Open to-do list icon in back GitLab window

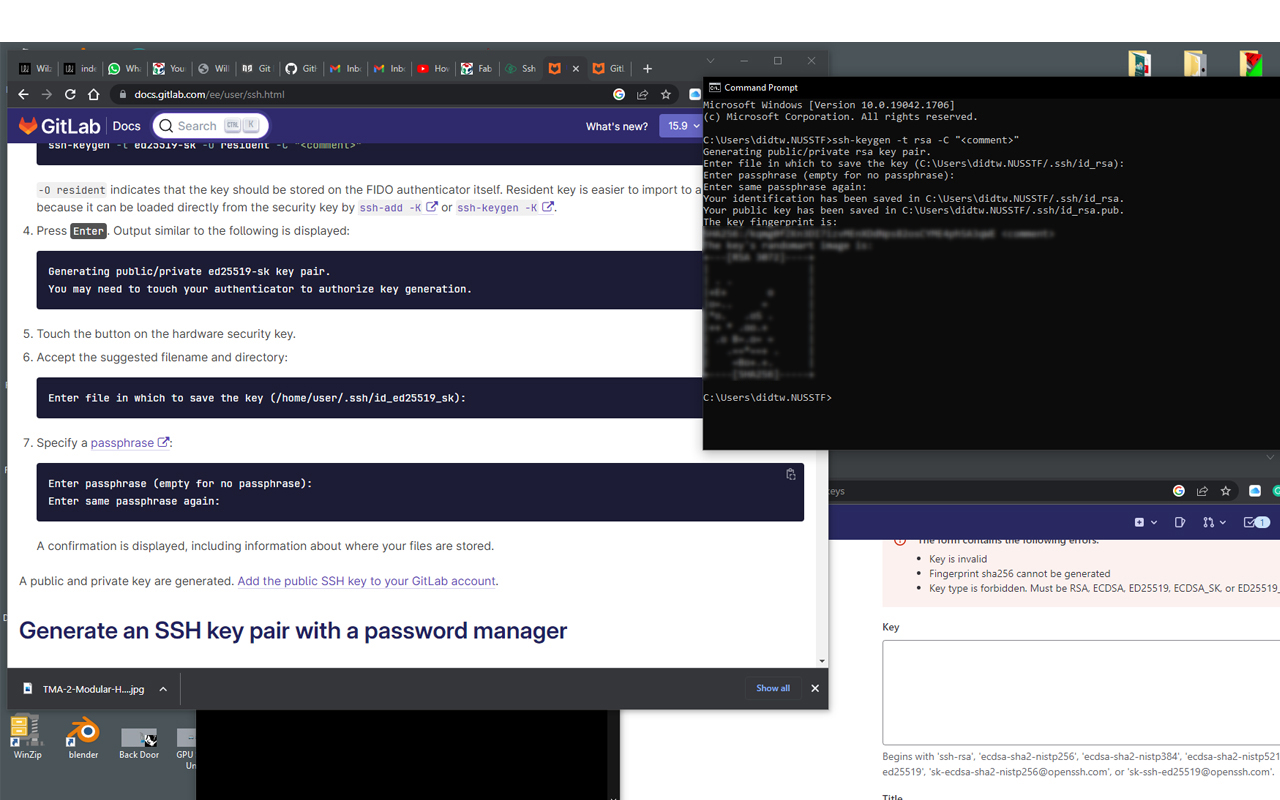(1256, 522)
